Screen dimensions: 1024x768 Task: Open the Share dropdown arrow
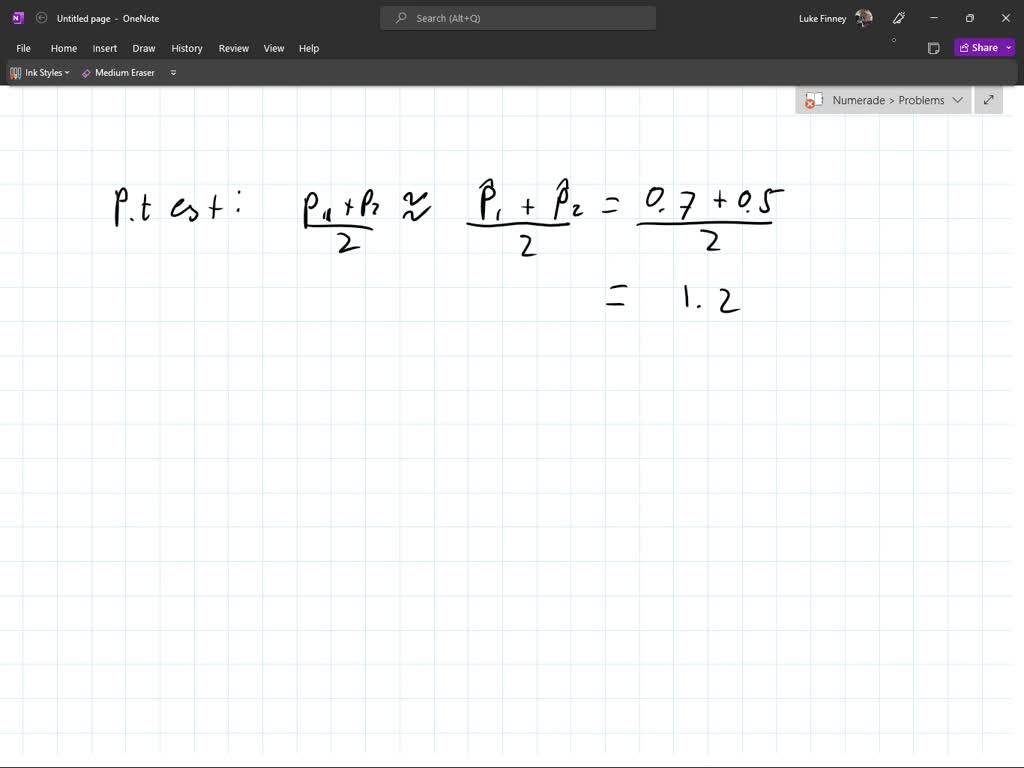pyautogui.click(x=1009, y=47)
